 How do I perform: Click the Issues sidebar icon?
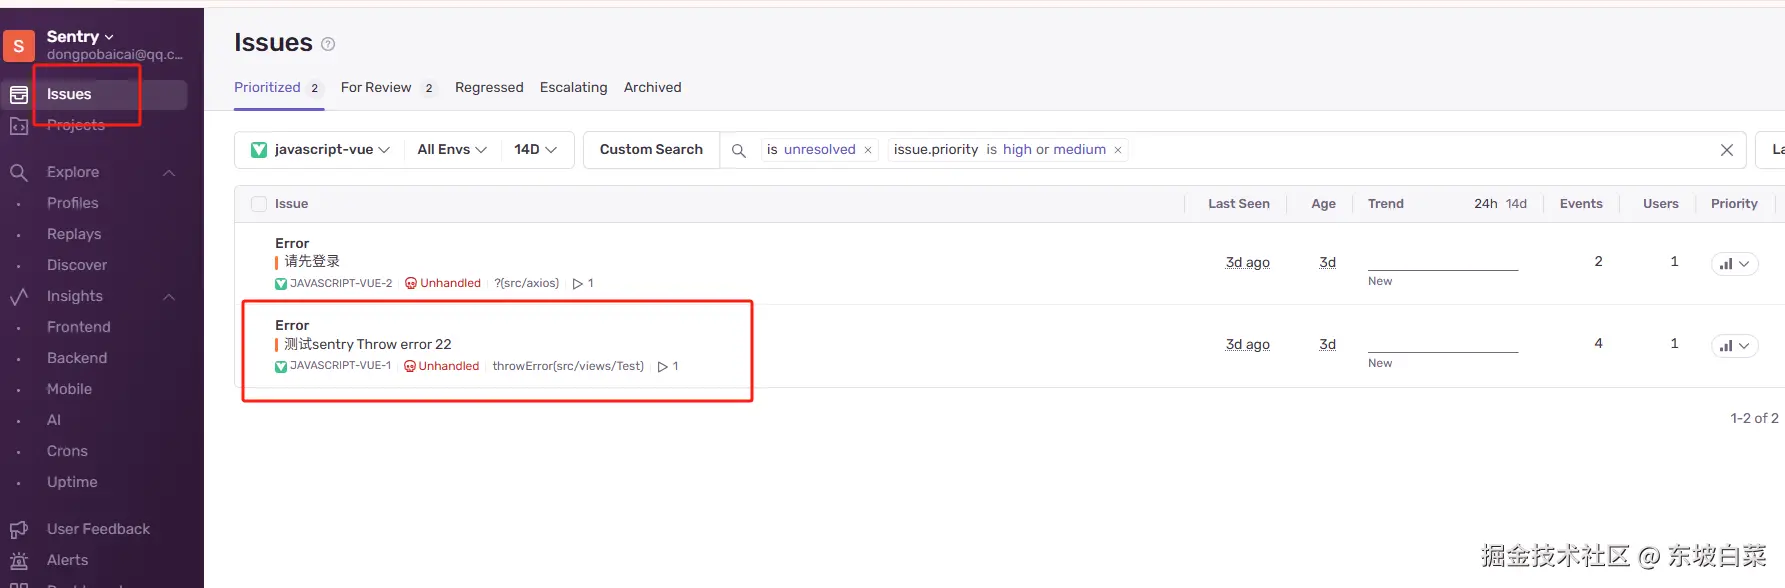tap(19, 95)
